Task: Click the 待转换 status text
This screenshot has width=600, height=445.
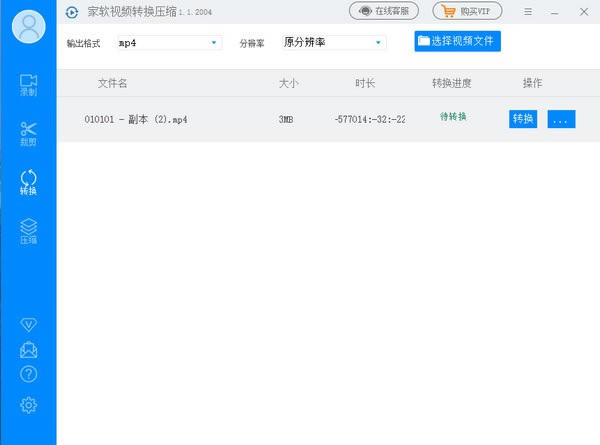Action: (x=454, y=118)
